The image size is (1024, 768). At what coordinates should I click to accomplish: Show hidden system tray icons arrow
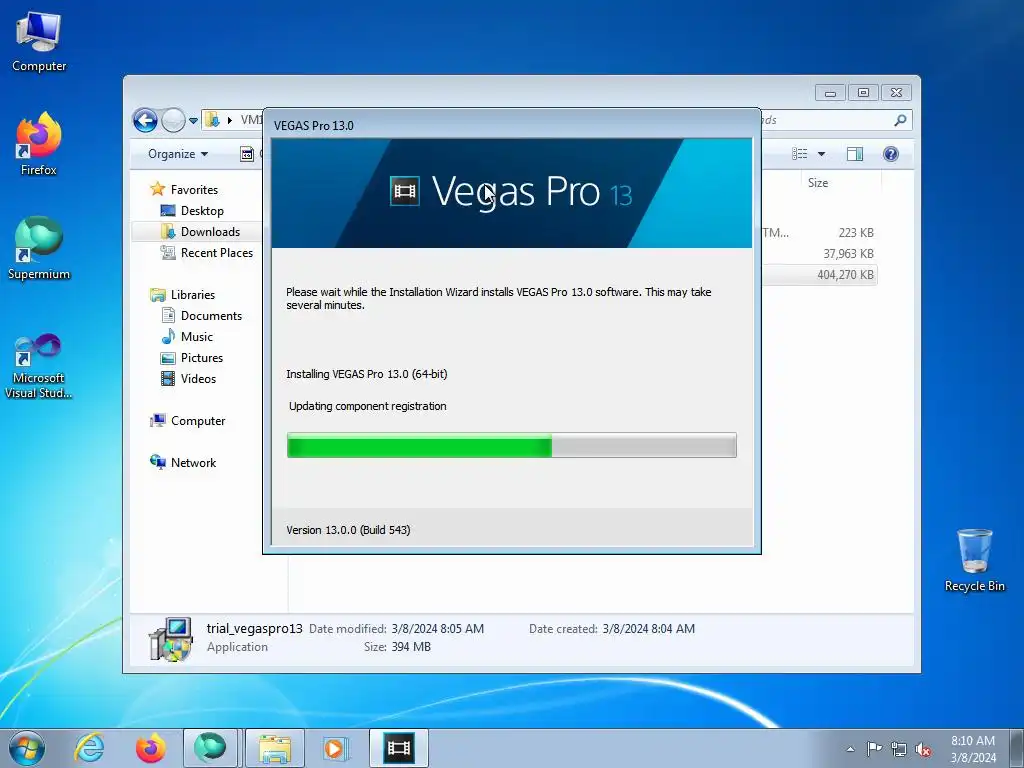pyautogui.click(x=850, y=749)
